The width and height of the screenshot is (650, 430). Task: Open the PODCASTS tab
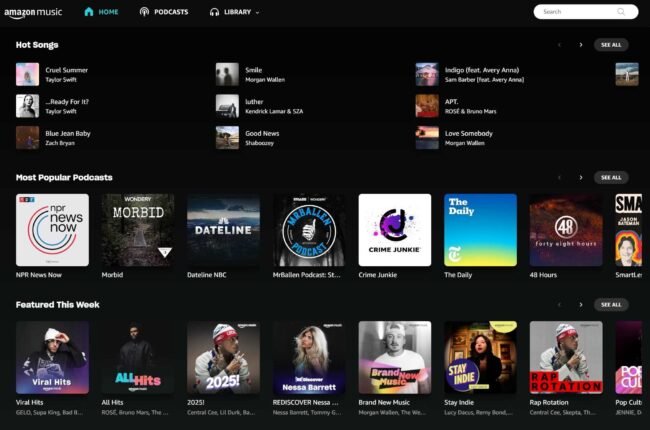point(164,12)
